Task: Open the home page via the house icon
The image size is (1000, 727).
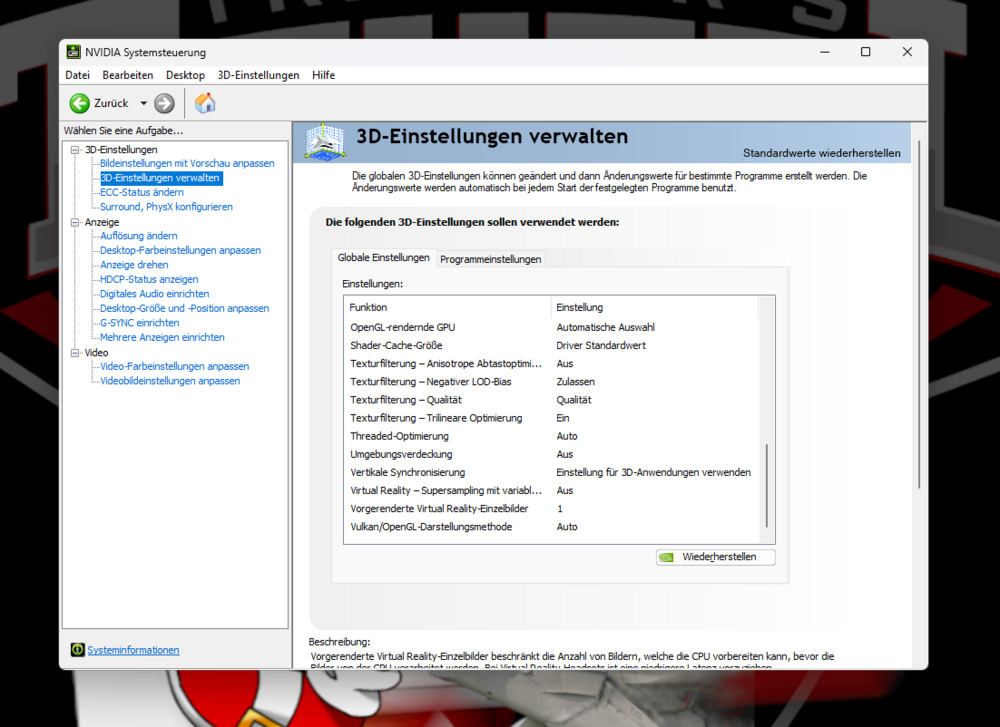Action: 205,103
